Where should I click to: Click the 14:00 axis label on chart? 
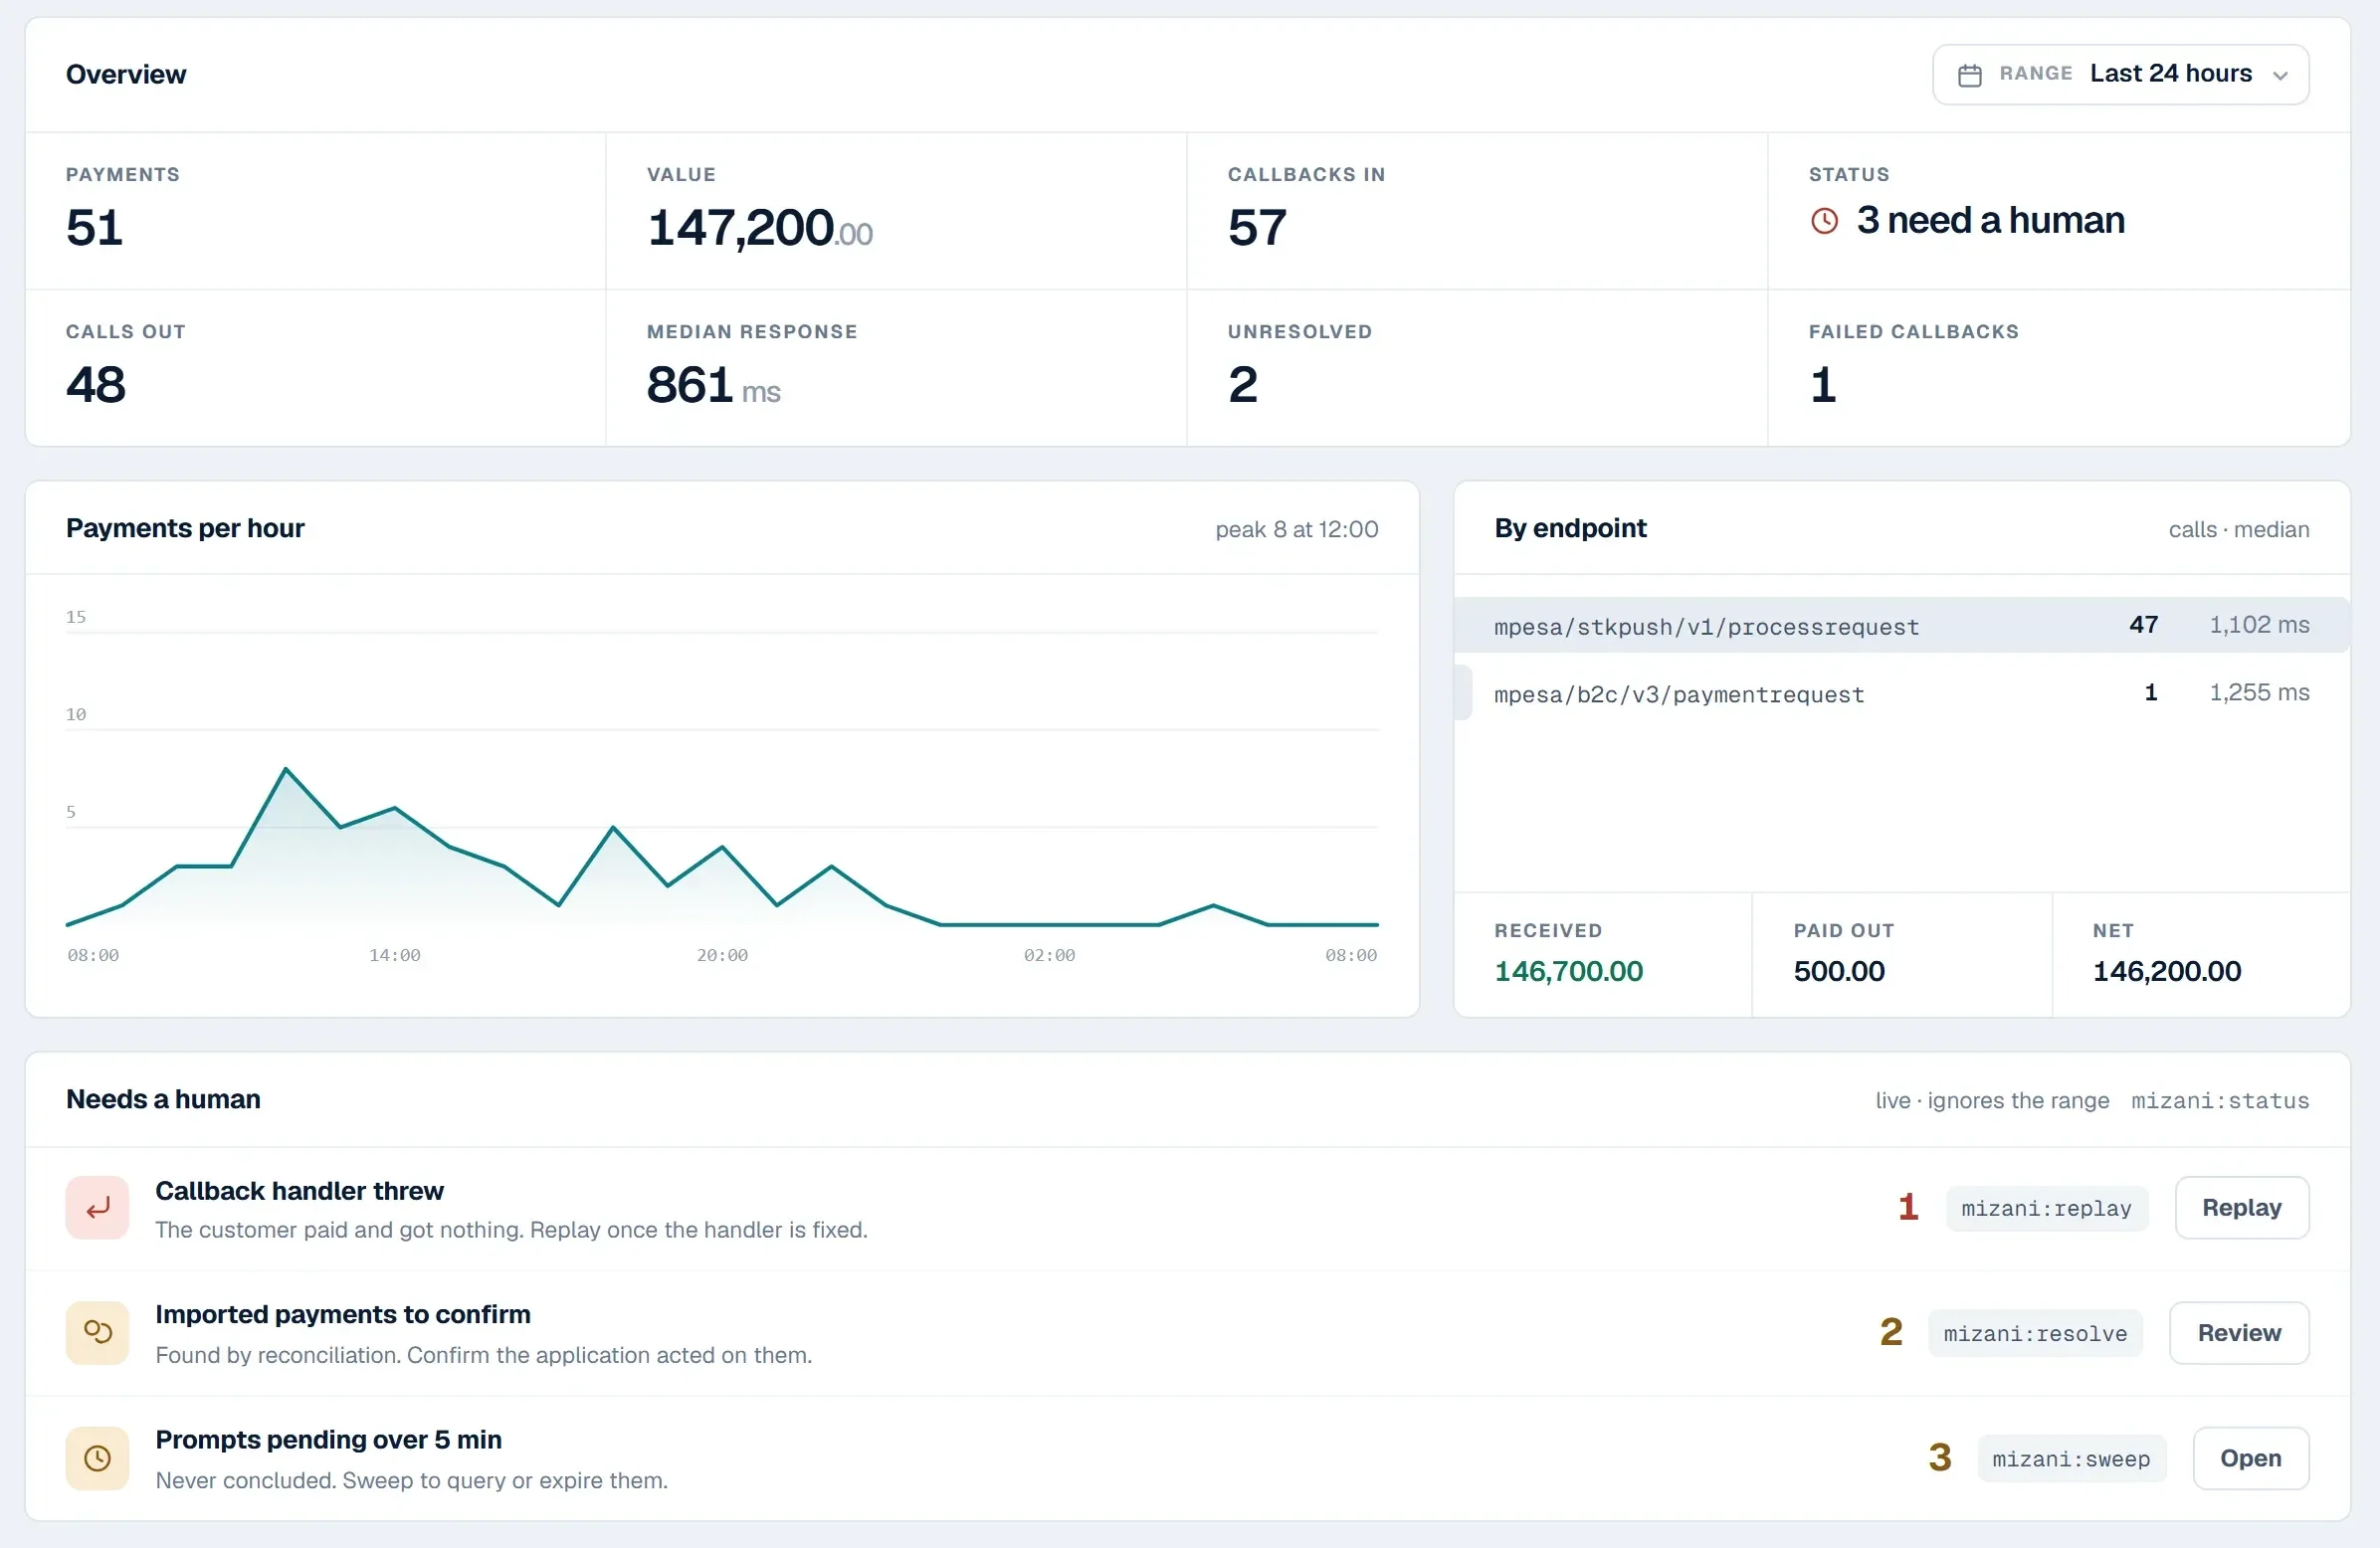[x=395, y=956]
